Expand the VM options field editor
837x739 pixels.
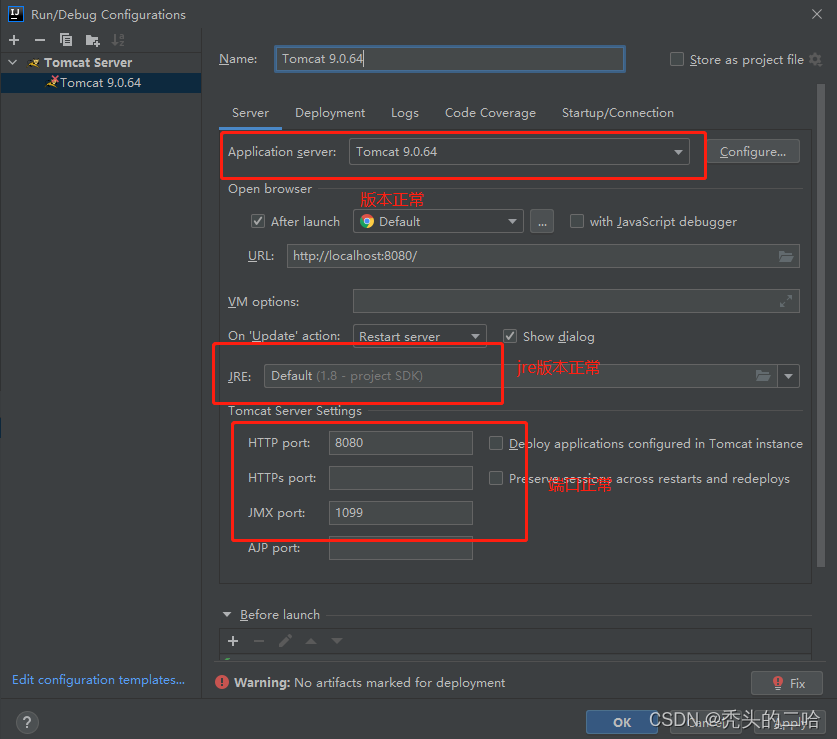click(786, 301)
